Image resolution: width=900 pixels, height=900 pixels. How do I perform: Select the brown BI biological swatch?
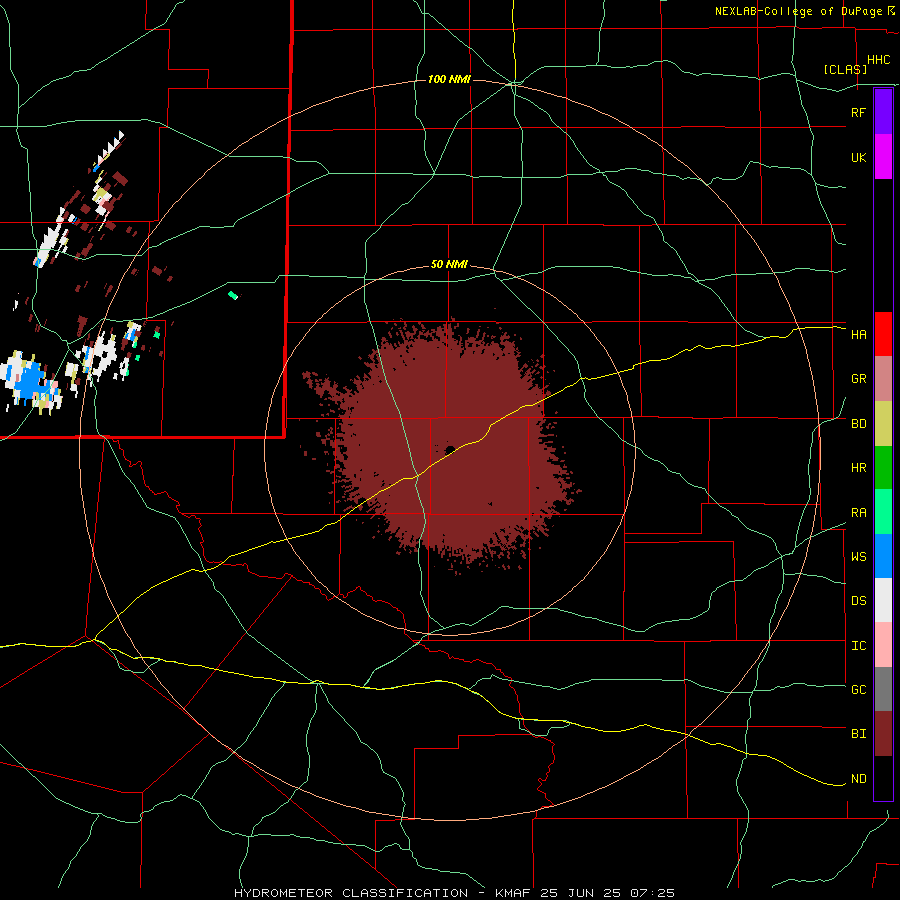tap(883, 734)
